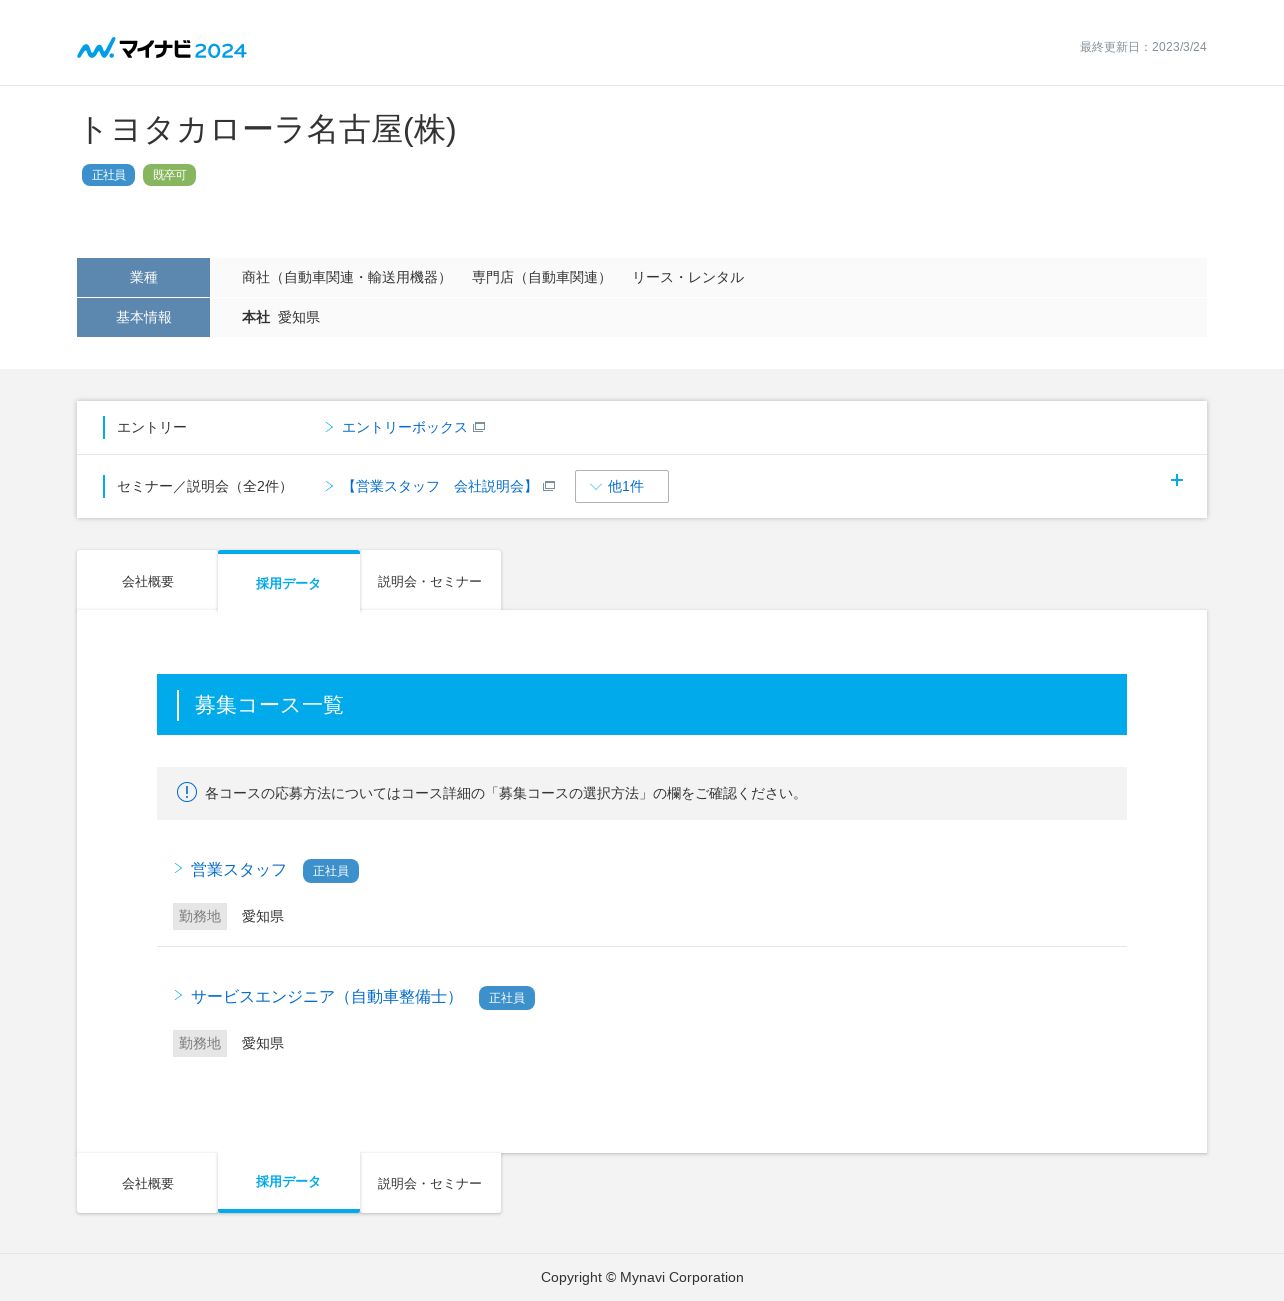Switch to top 会社概要 tab
This screenshot has height=1301, width=1284.
148,581
